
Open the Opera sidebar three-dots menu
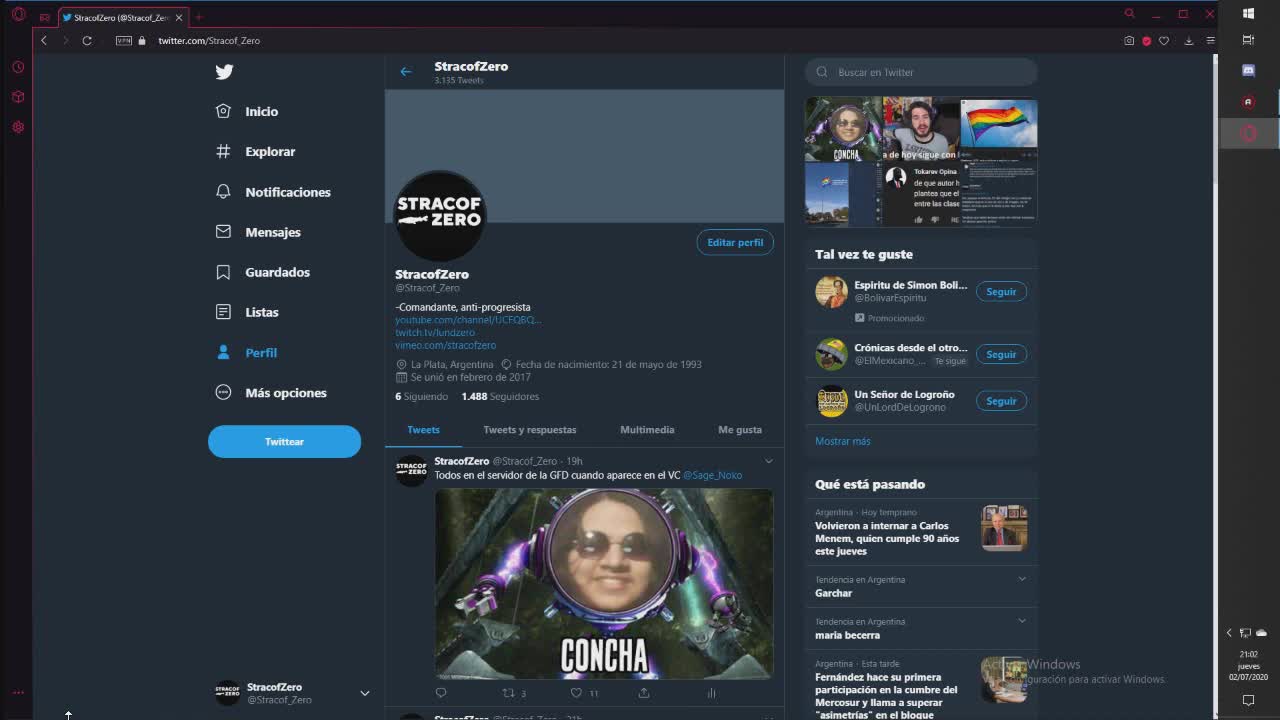pyautogui.click(x=18, y=692)
